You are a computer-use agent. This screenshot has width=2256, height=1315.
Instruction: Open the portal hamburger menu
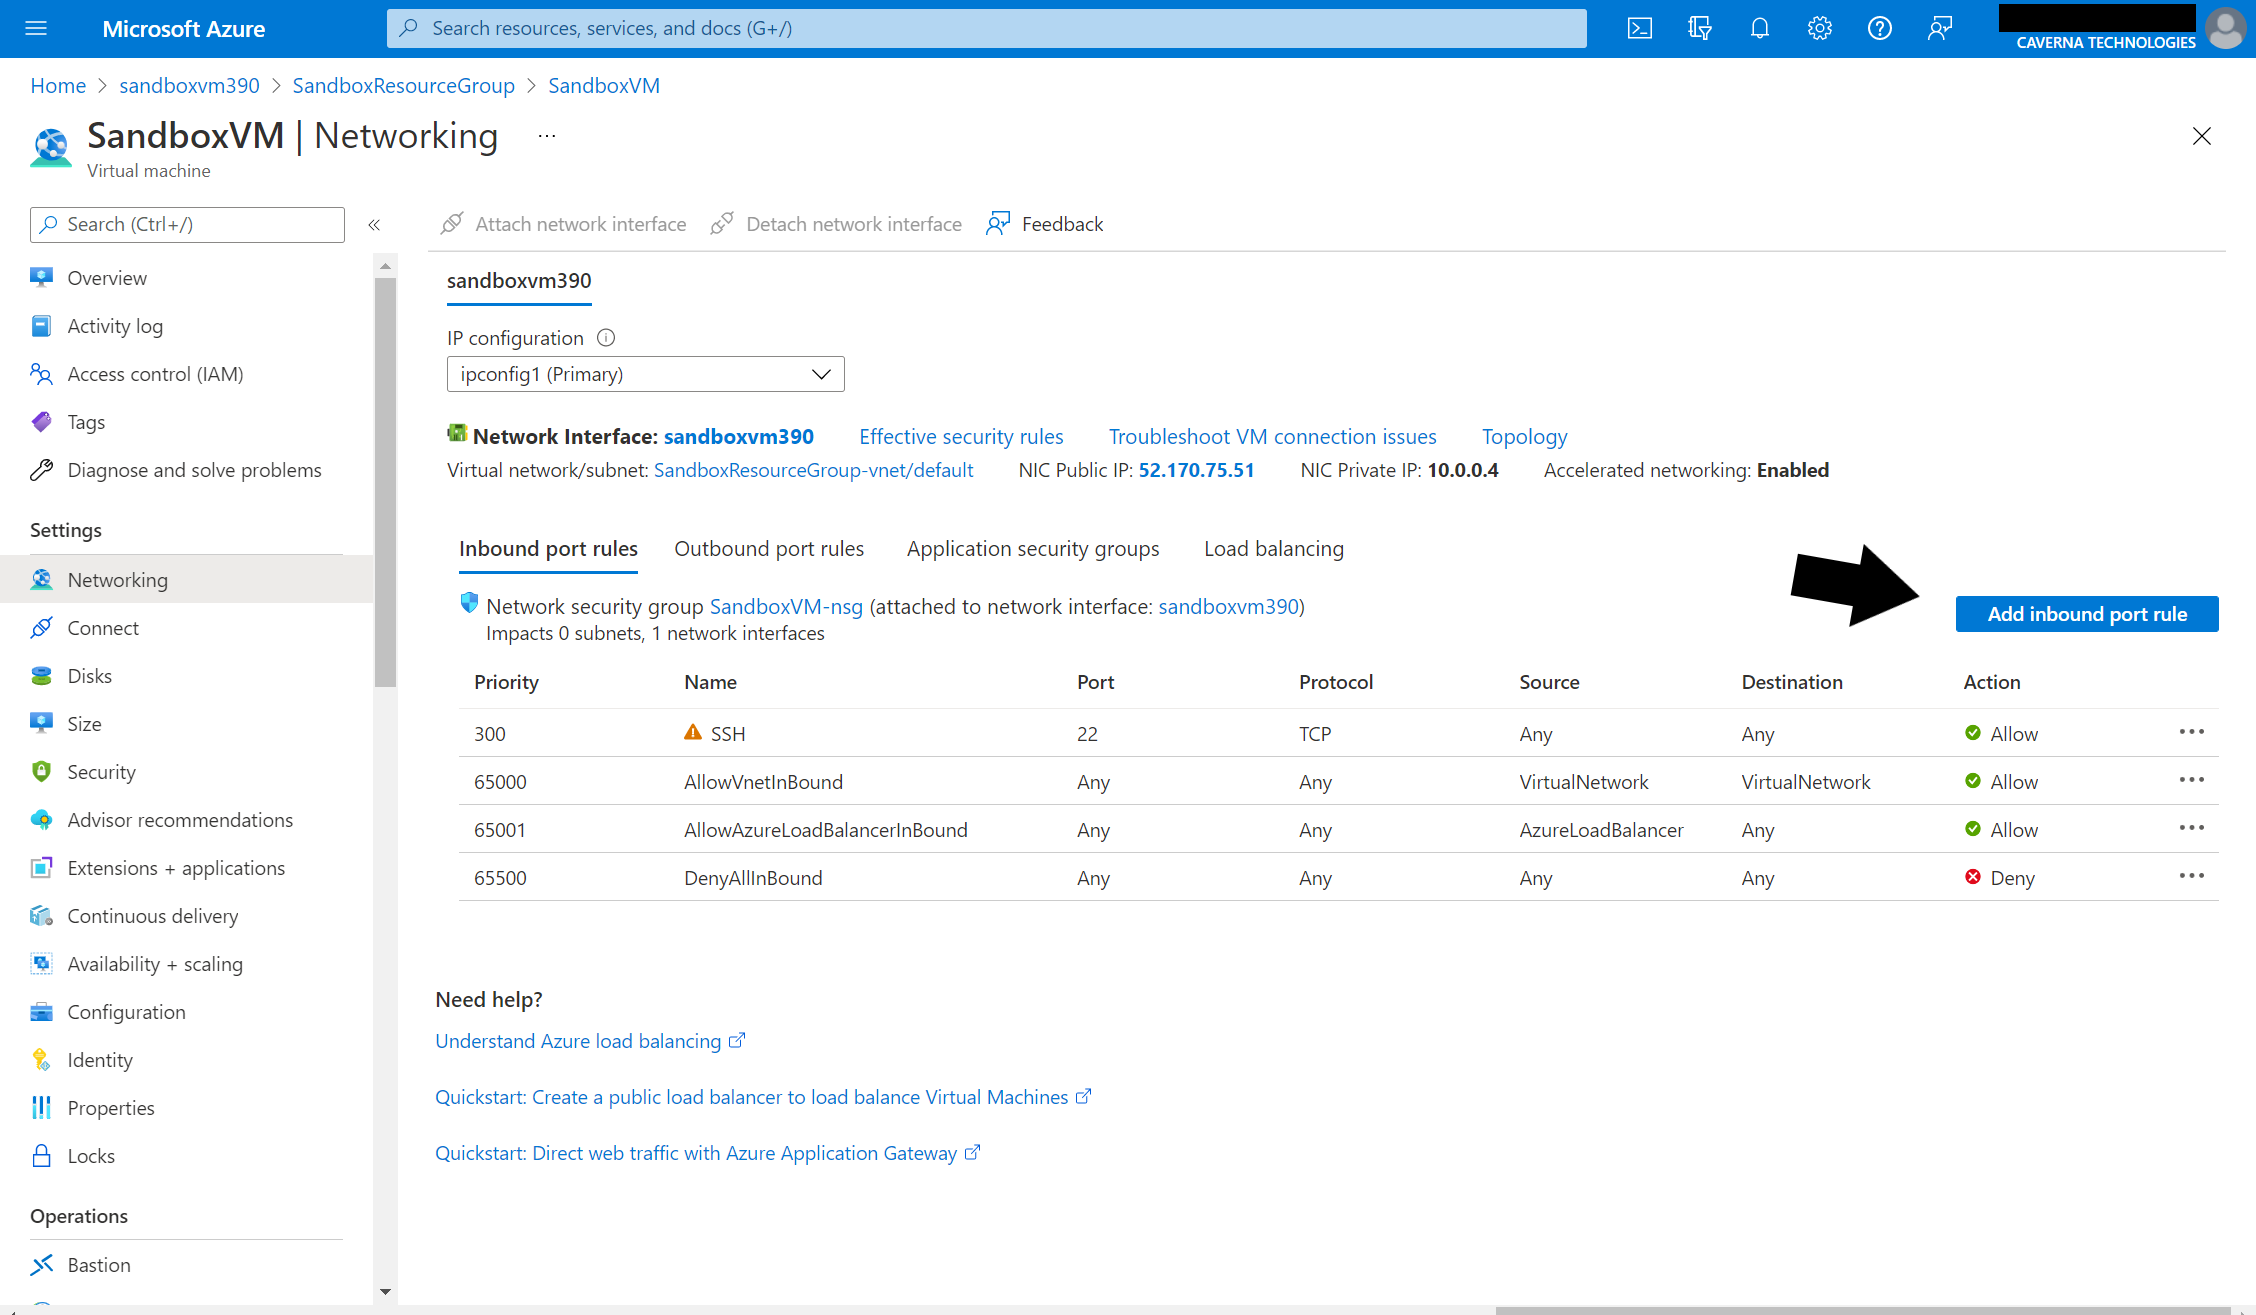point(36,28)
